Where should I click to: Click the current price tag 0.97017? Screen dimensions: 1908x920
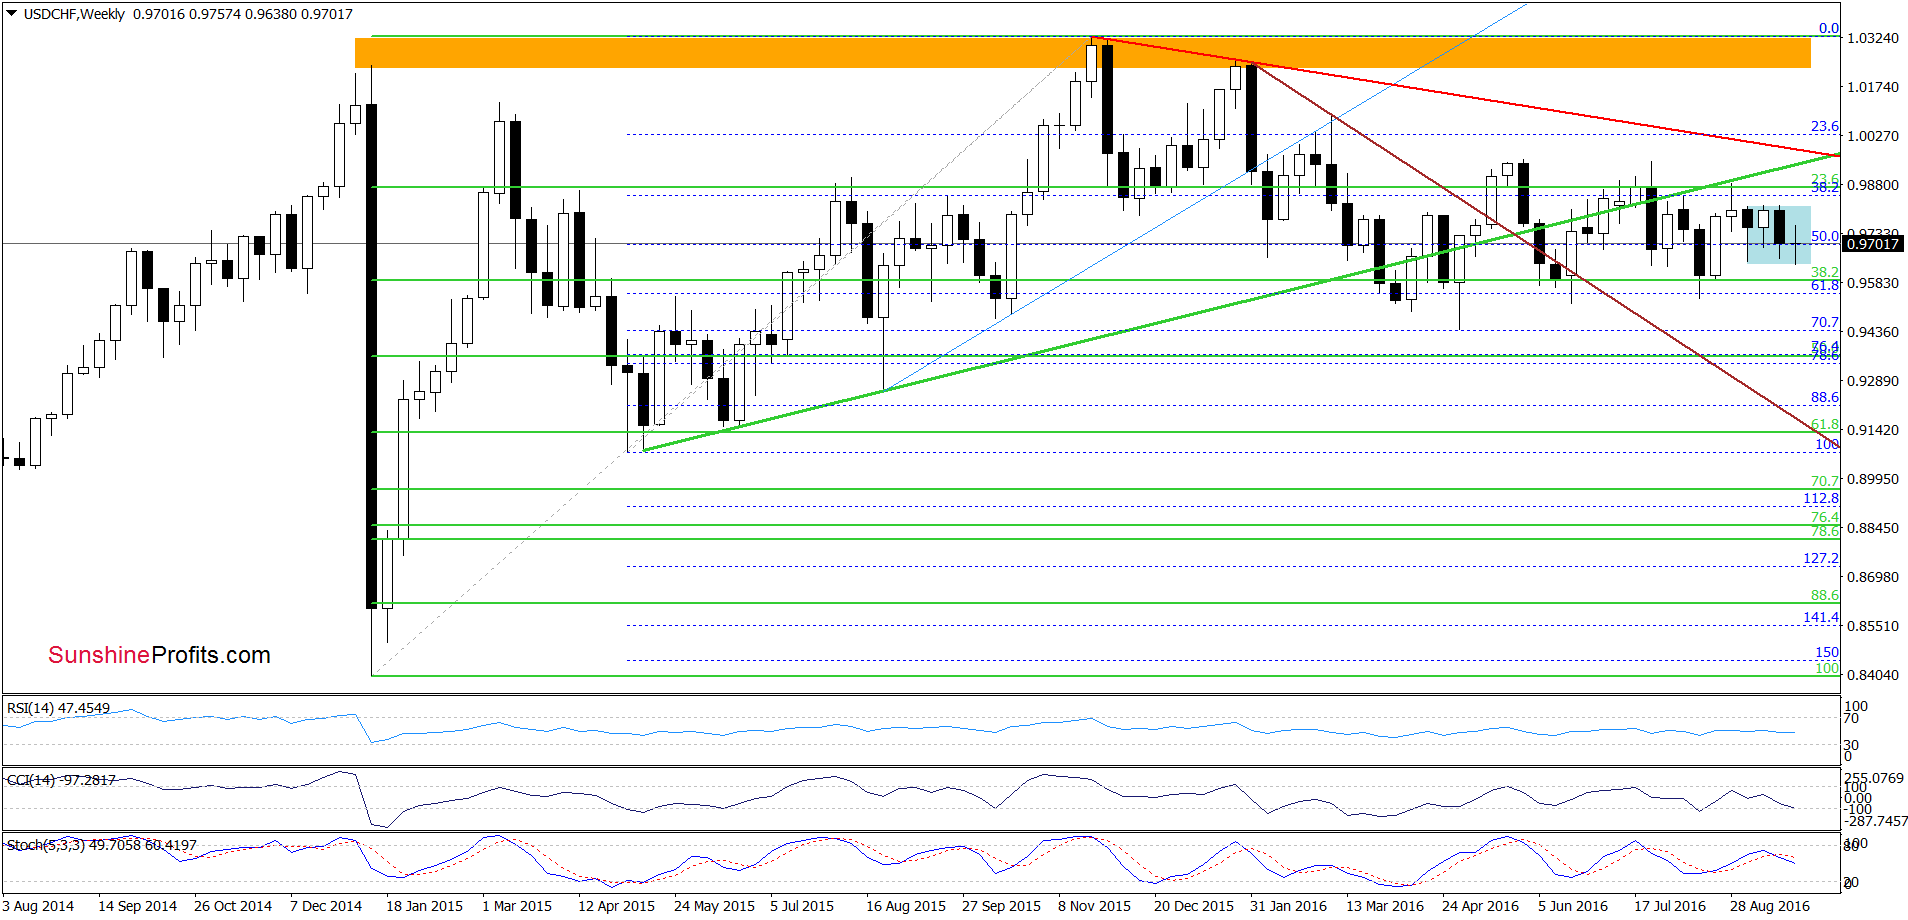(x=1872, y=243)
